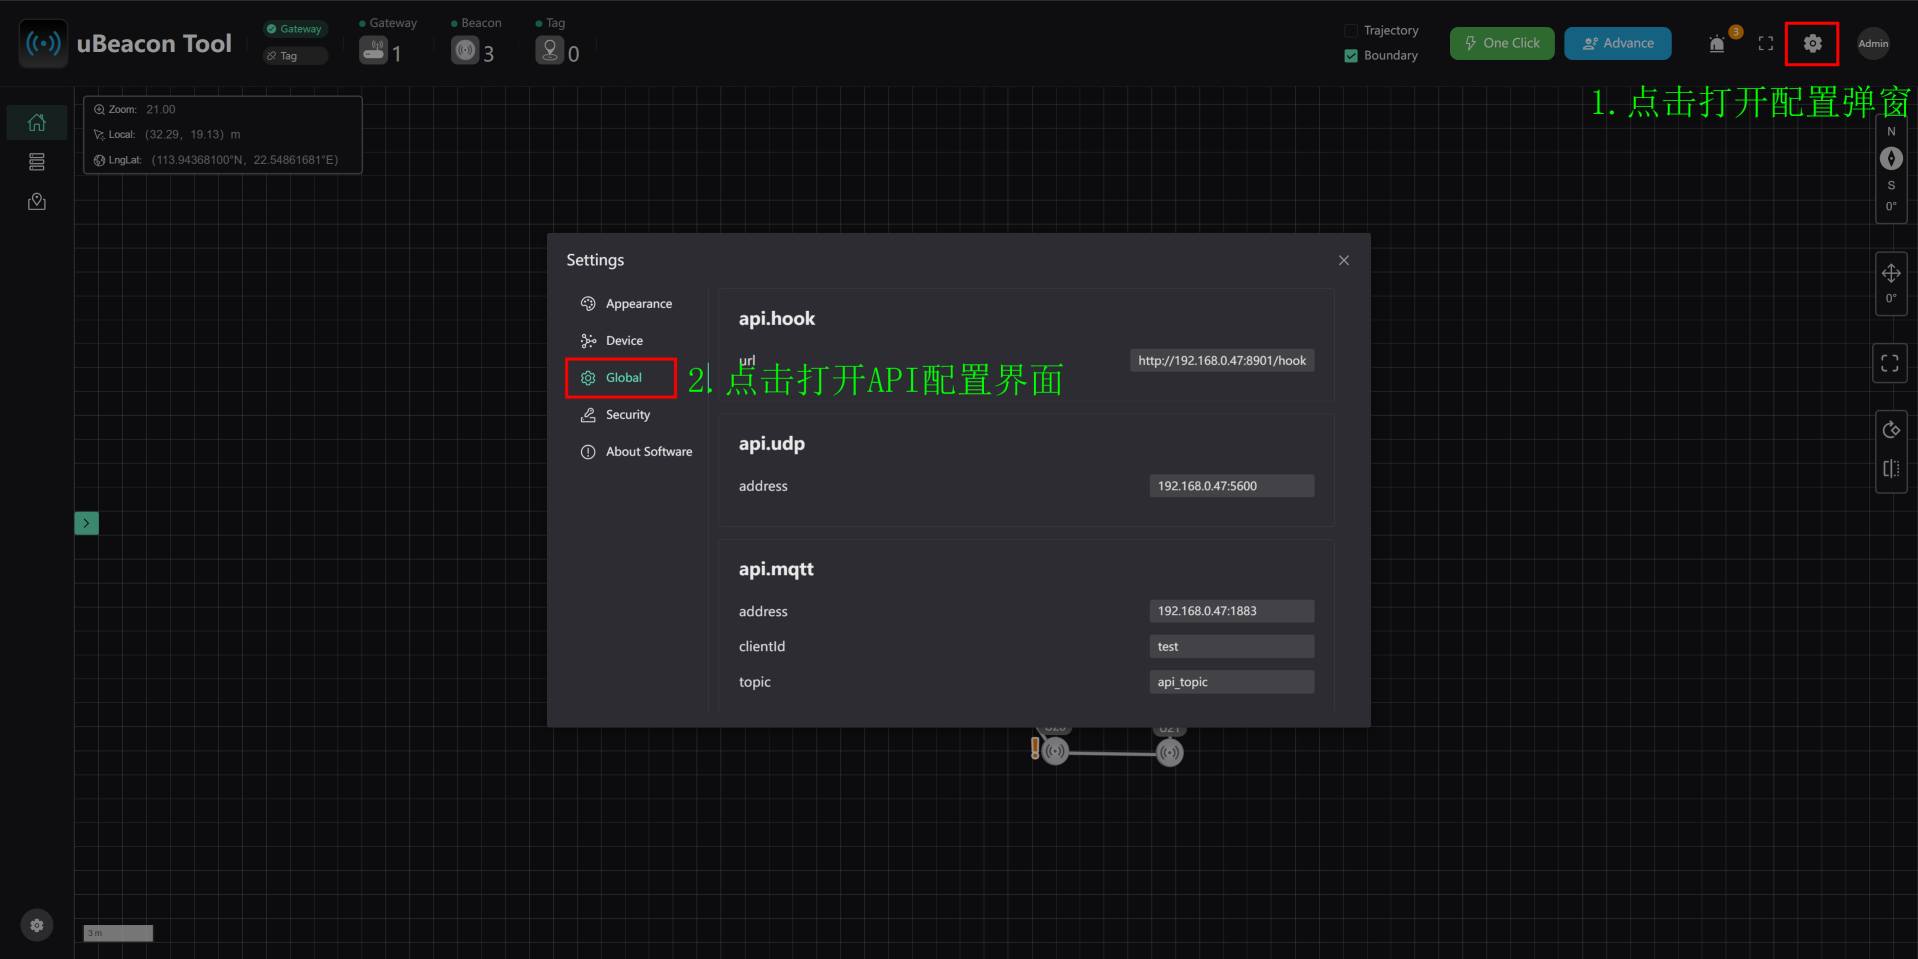
Task: Toggle fullscreen icon in top bar
Action: (1766, 43)
